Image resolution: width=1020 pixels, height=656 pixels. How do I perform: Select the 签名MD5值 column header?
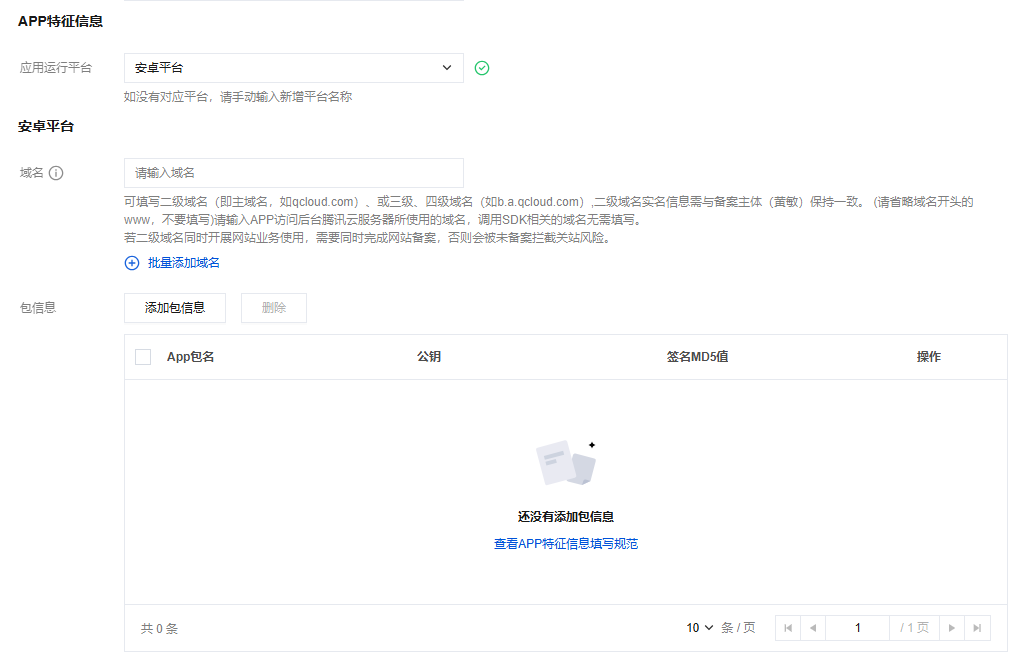[697, 357]
